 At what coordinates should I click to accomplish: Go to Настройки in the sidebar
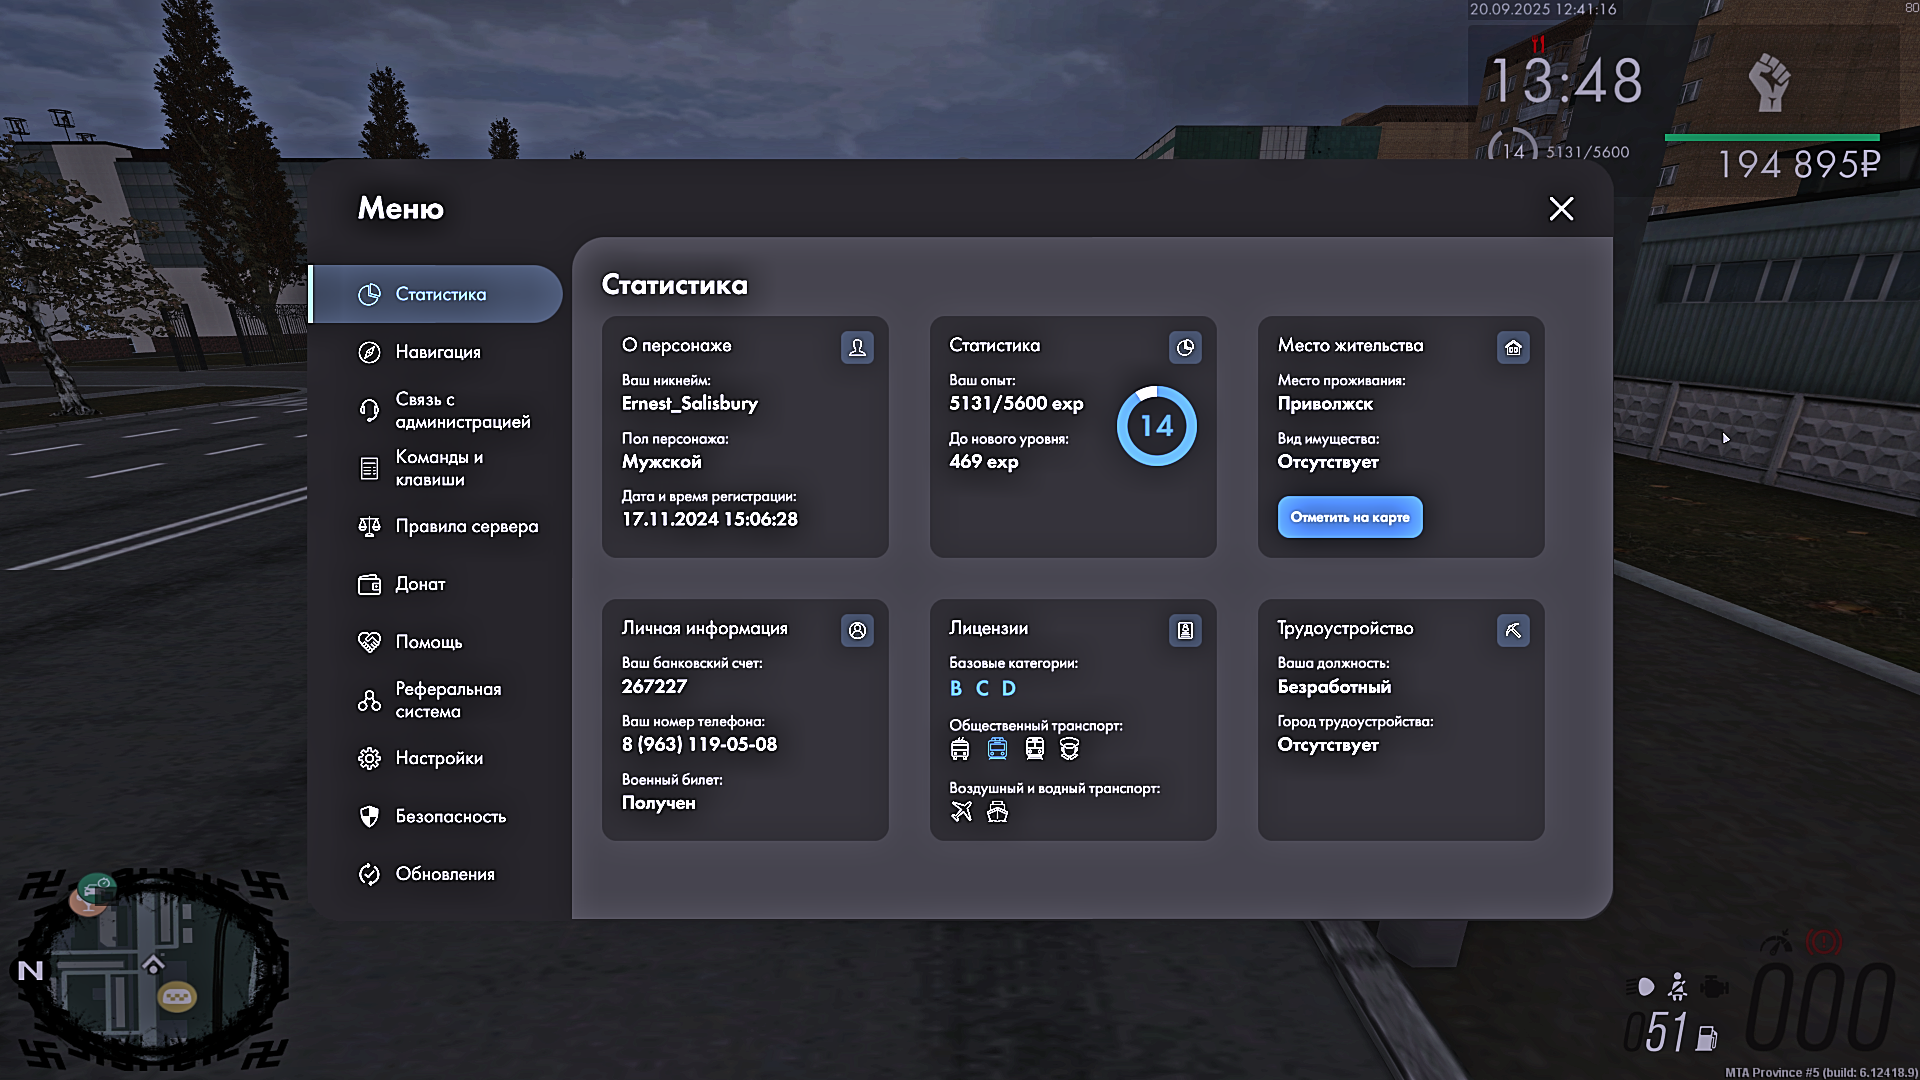coord(438,758)
